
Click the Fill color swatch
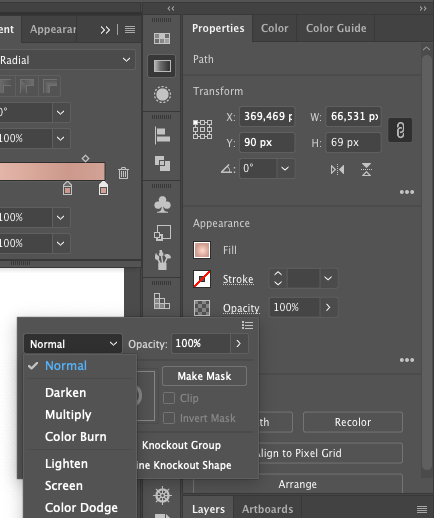(x=202, y=250)
